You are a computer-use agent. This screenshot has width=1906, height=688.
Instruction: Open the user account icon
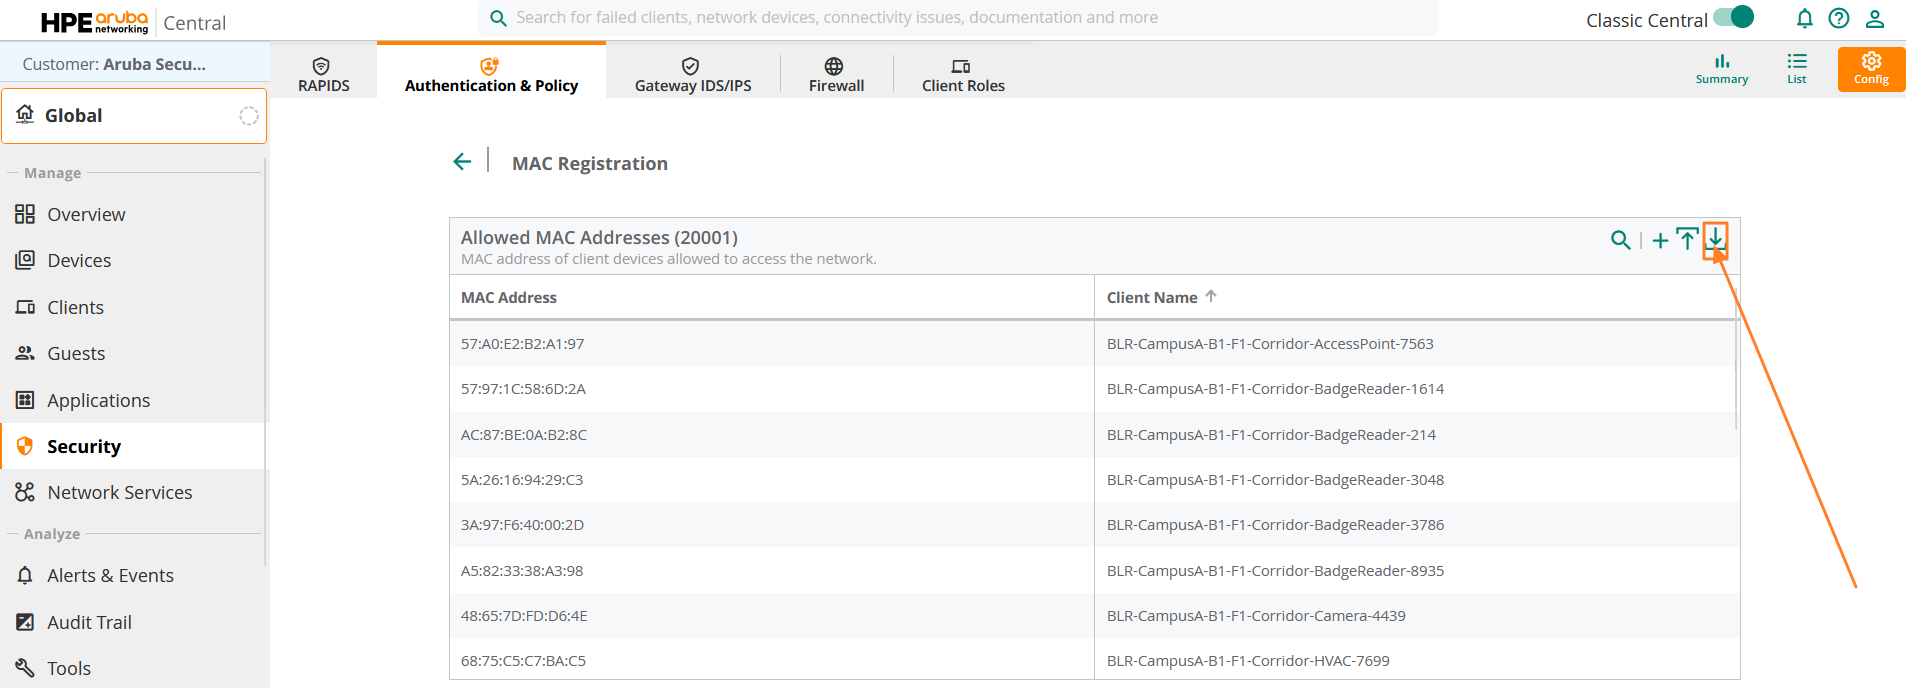click(1875, 18)
